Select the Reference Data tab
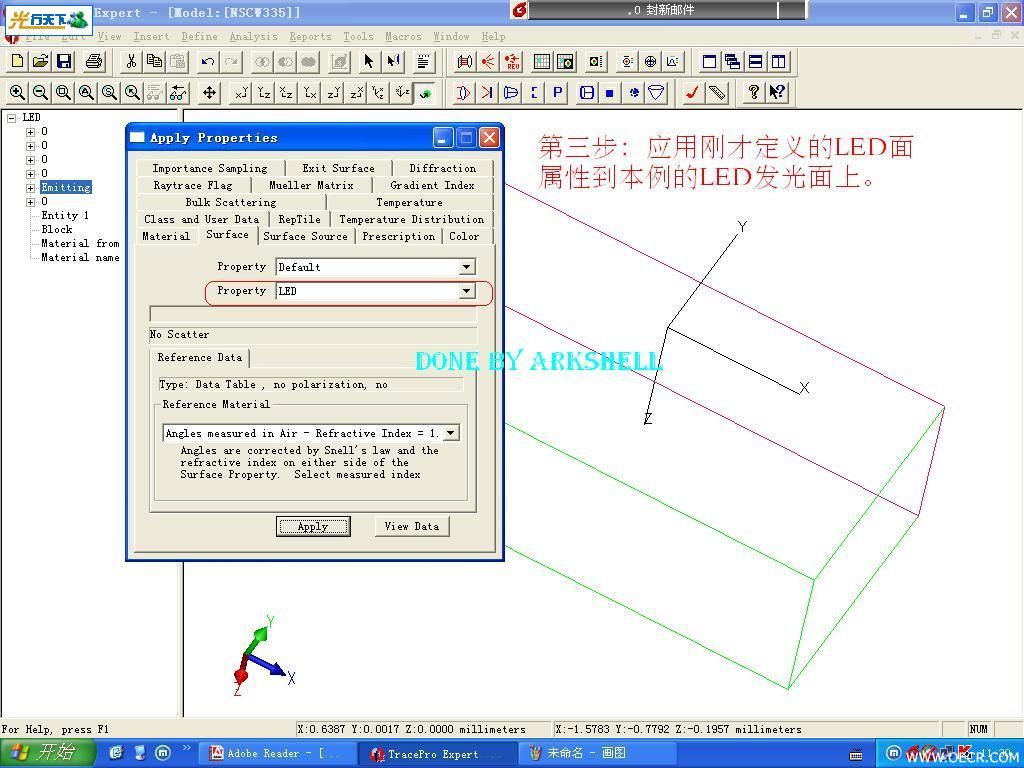1024x768 pixels. (200, 358)
